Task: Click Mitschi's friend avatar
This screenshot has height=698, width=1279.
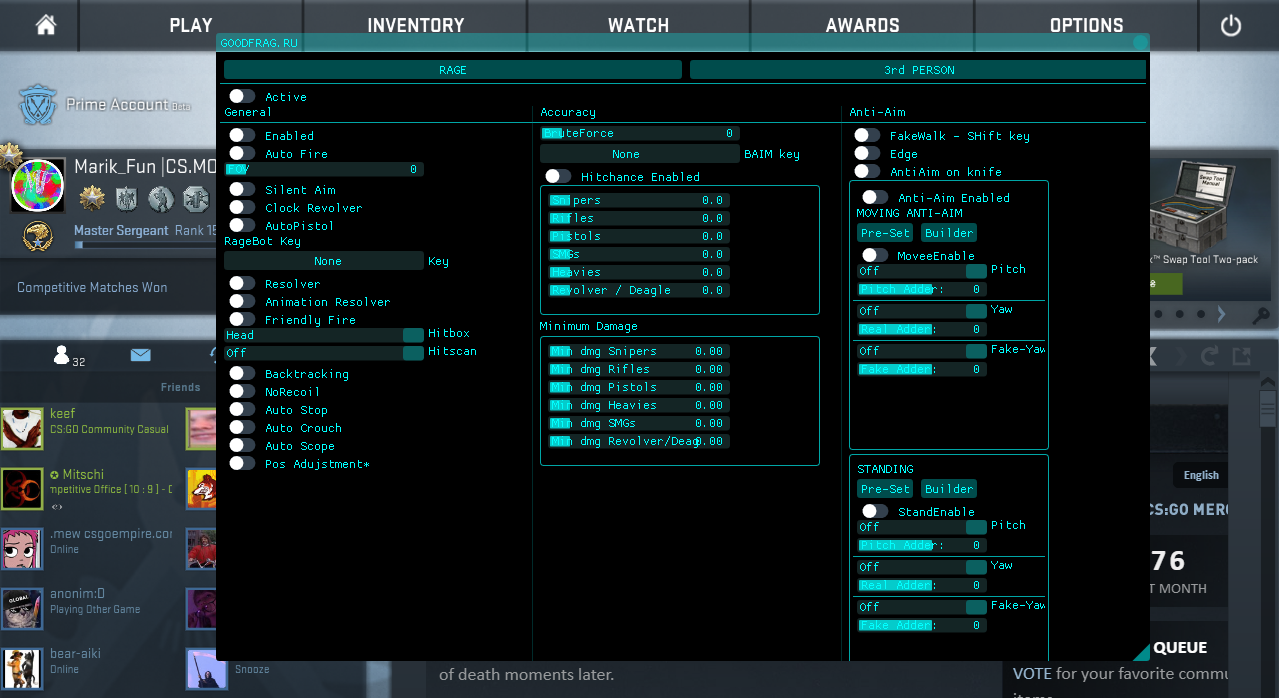Action: tap(22, 489)
